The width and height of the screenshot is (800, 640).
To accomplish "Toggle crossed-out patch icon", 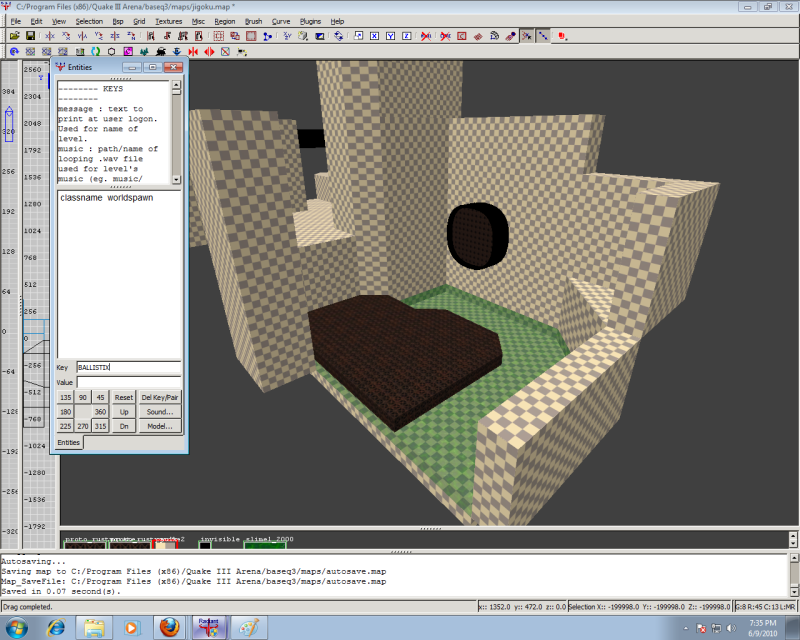I will (x=426, y=36).
